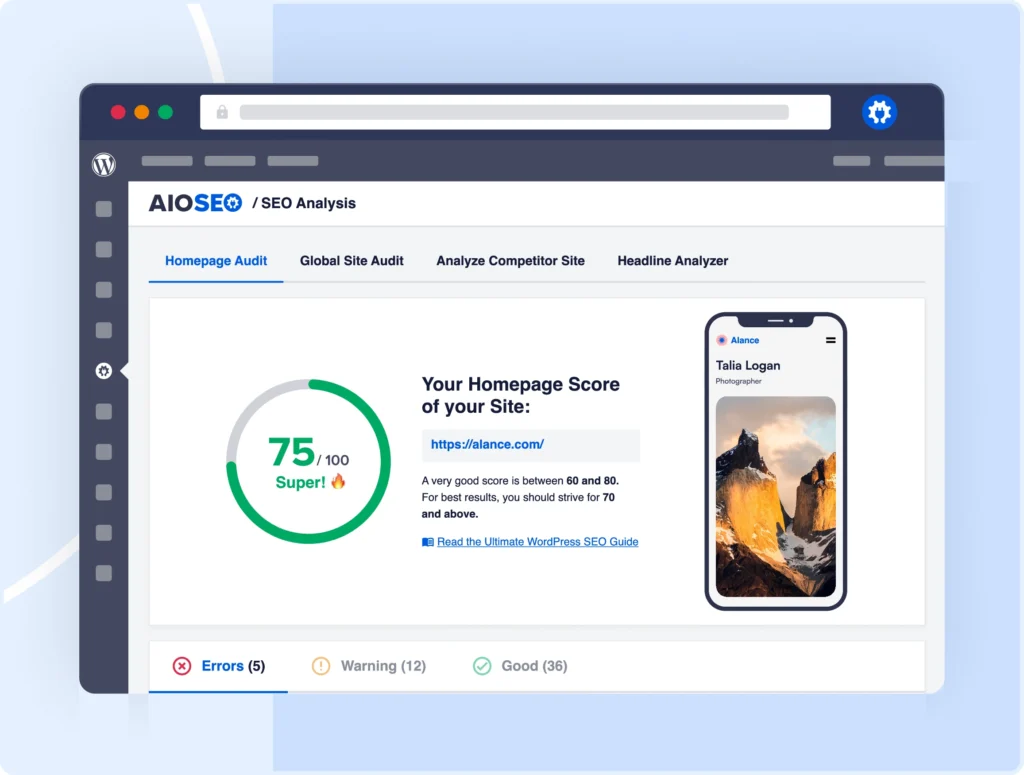Open the hamburger menu in phone preview
1024x775 pixels.
click(x=830, y=340)
